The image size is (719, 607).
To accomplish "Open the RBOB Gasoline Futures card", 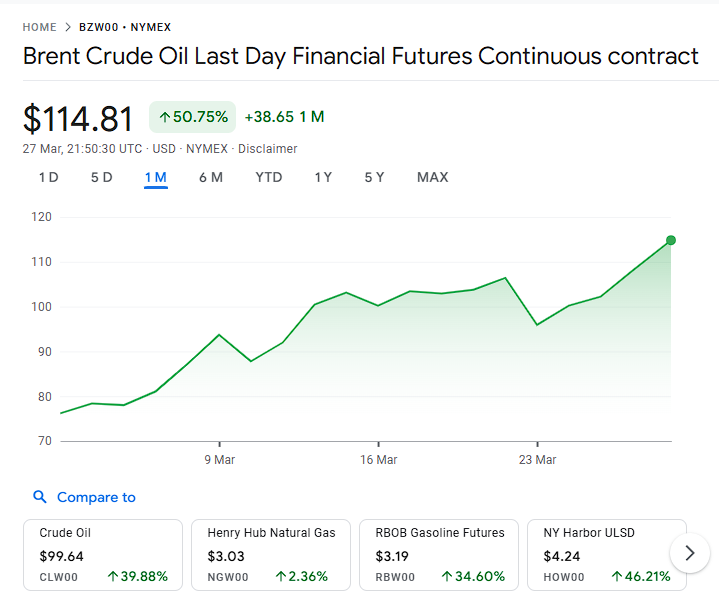I will 439,554.
